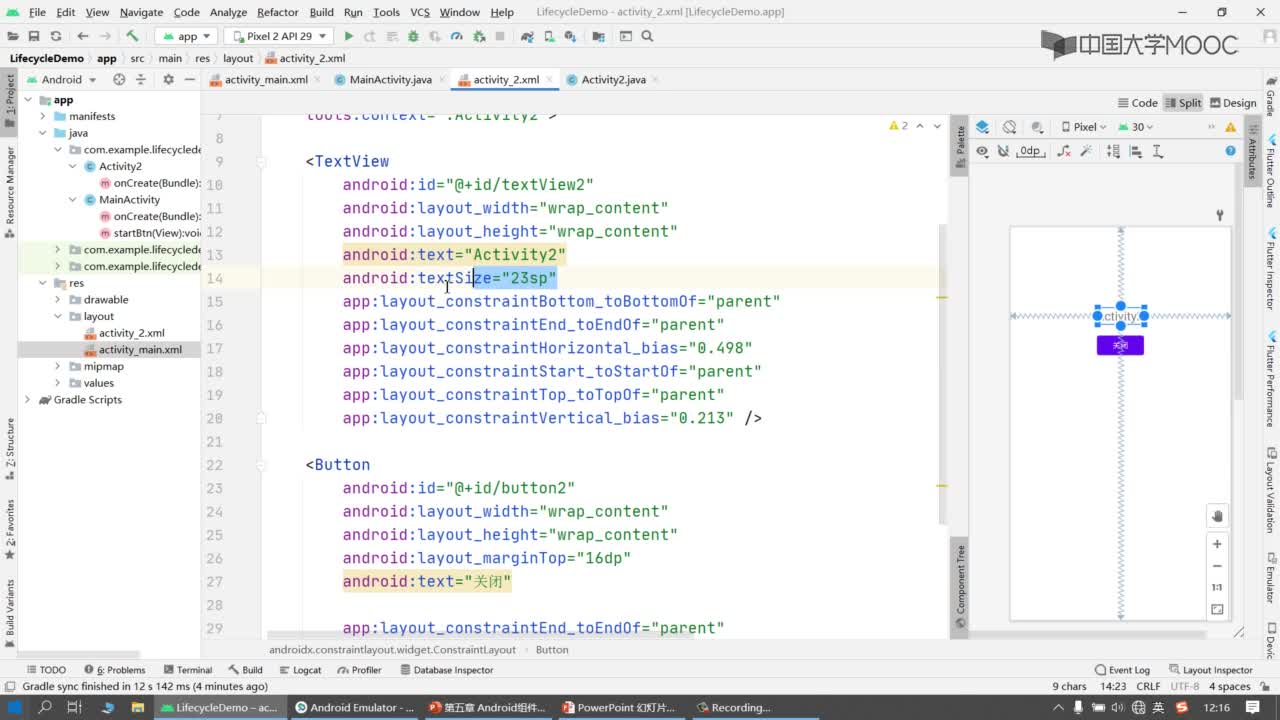Hide the Project panel with the minus icon

tap(189, 79)
